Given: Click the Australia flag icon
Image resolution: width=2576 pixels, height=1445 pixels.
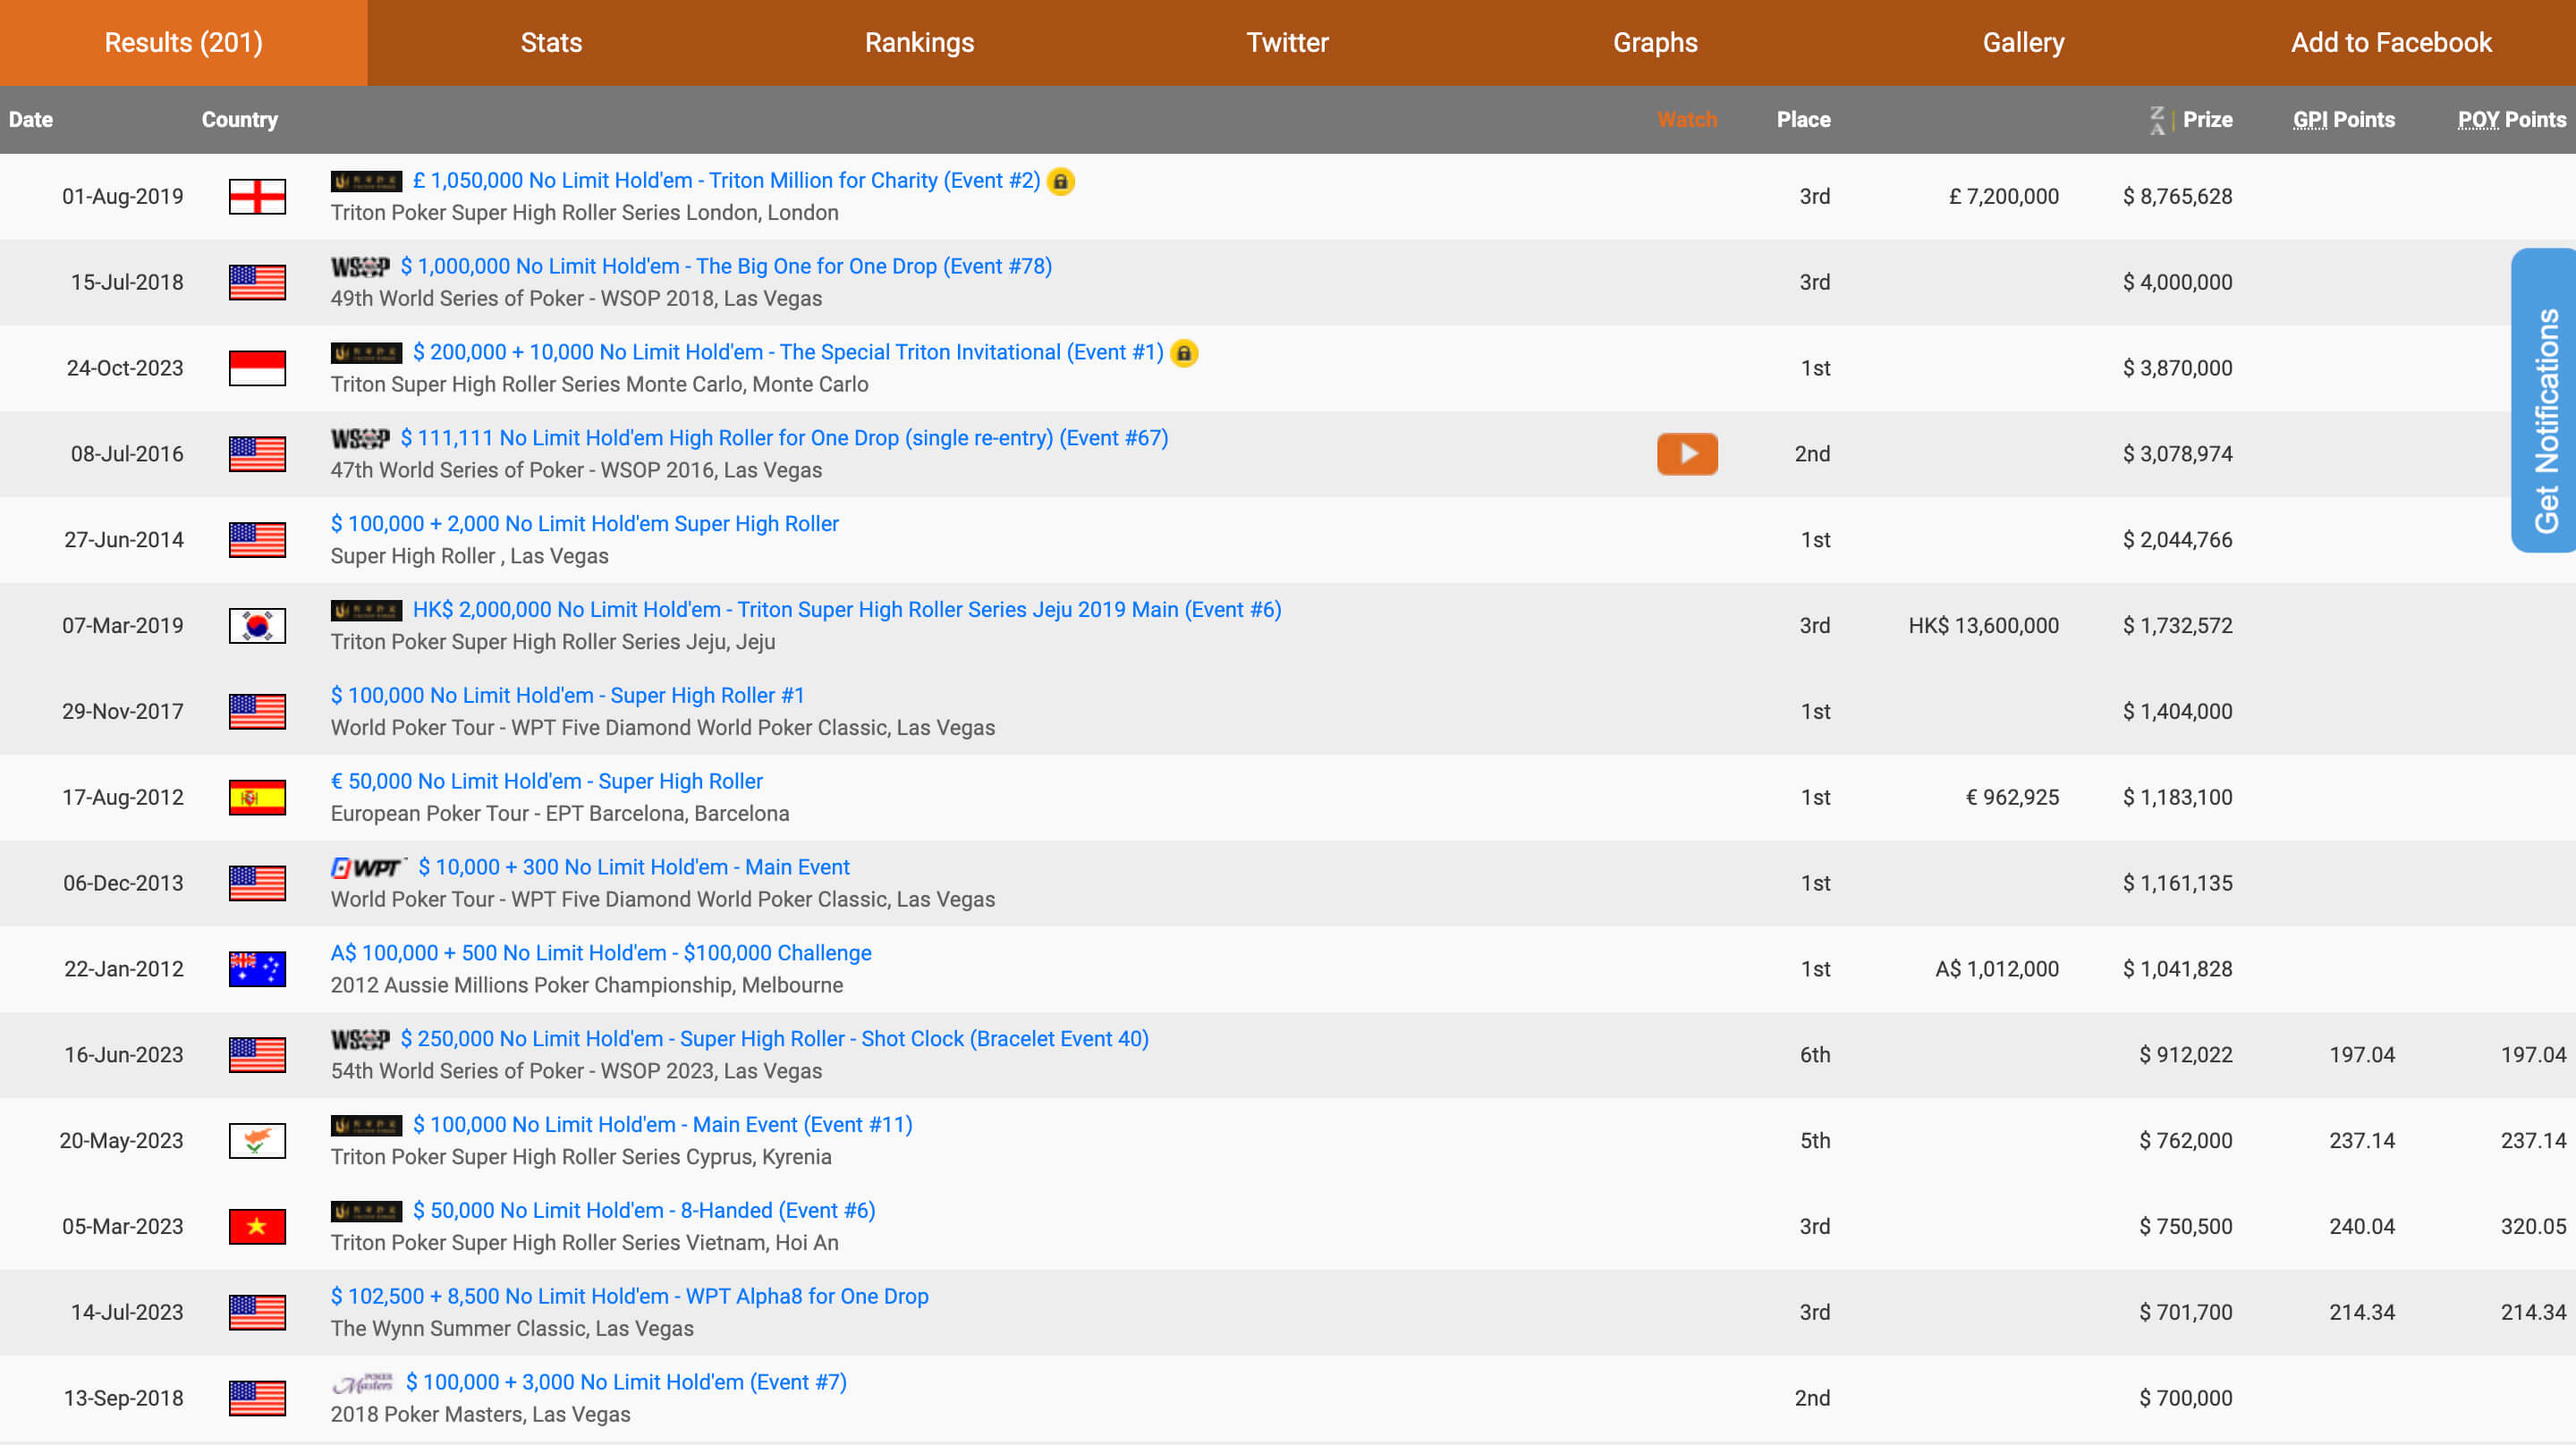Looking at the screenshot, I should (257, 969).
